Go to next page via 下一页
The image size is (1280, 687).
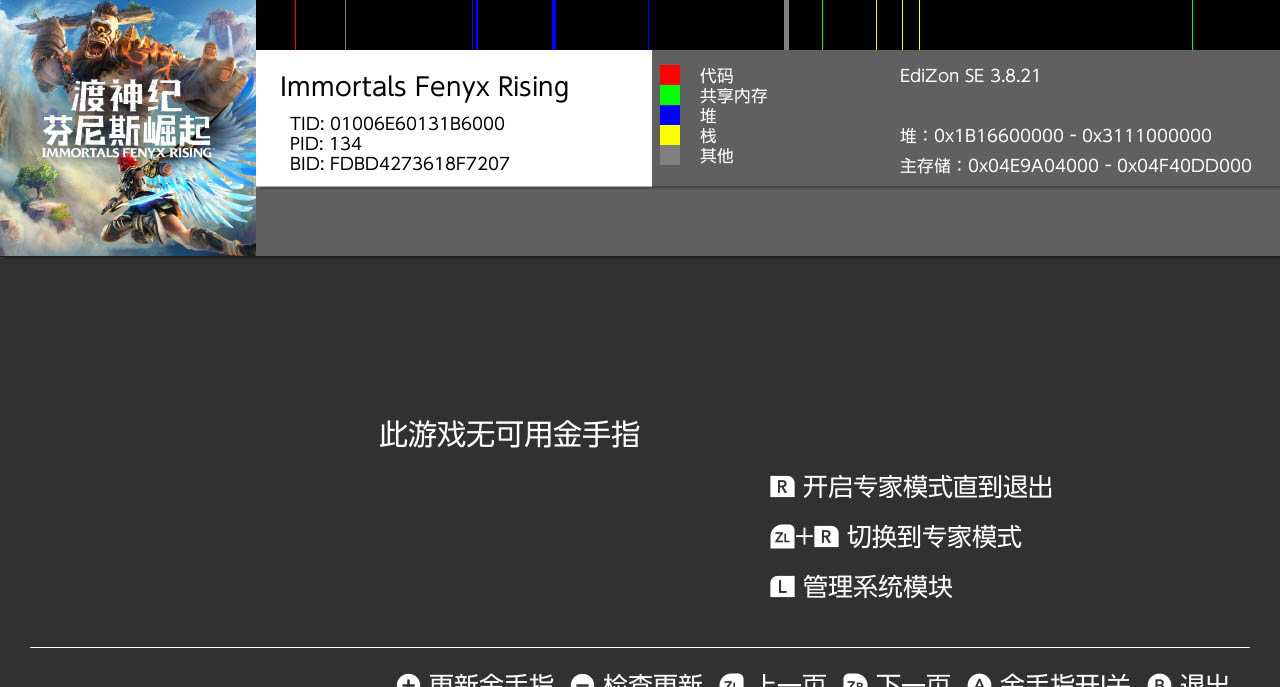tap(913, 680)
